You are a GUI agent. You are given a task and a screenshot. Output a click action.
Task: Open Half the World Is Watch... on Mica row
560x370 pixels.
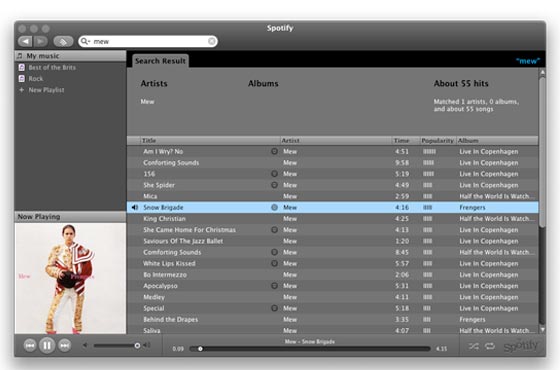coord(497,196)
